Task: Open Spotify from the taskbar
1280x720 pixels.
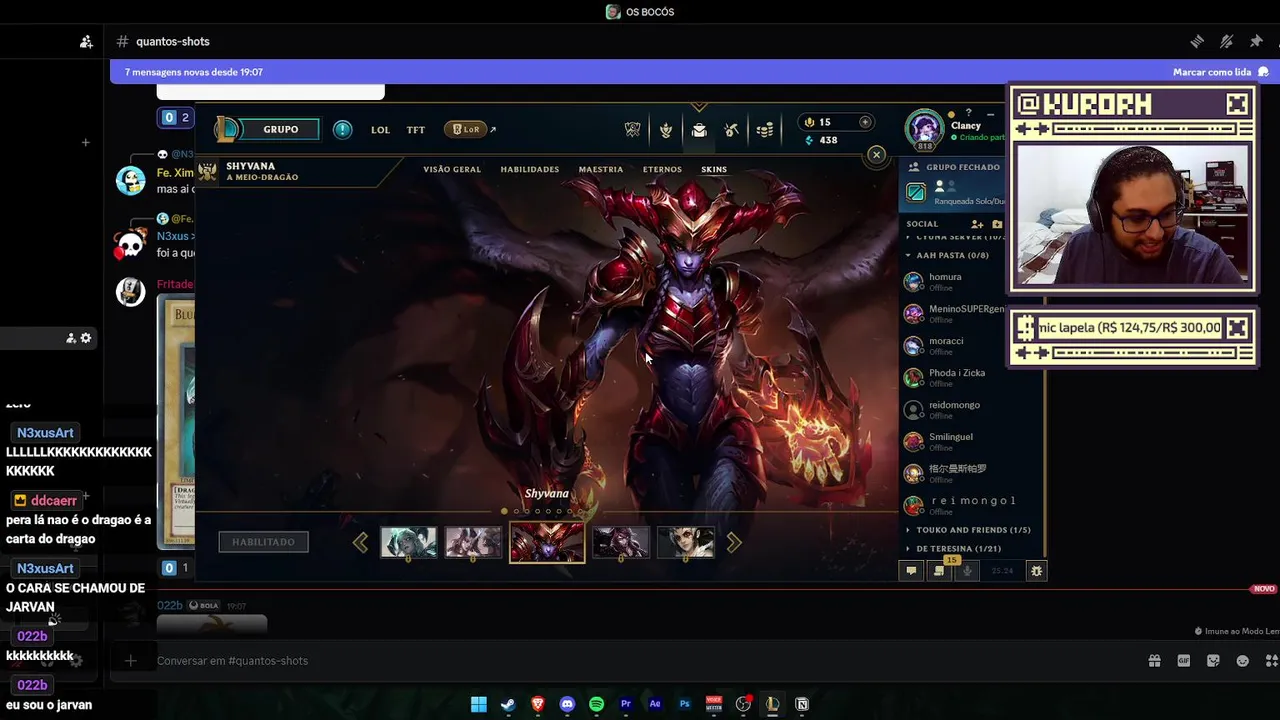Action: point(596,704)
